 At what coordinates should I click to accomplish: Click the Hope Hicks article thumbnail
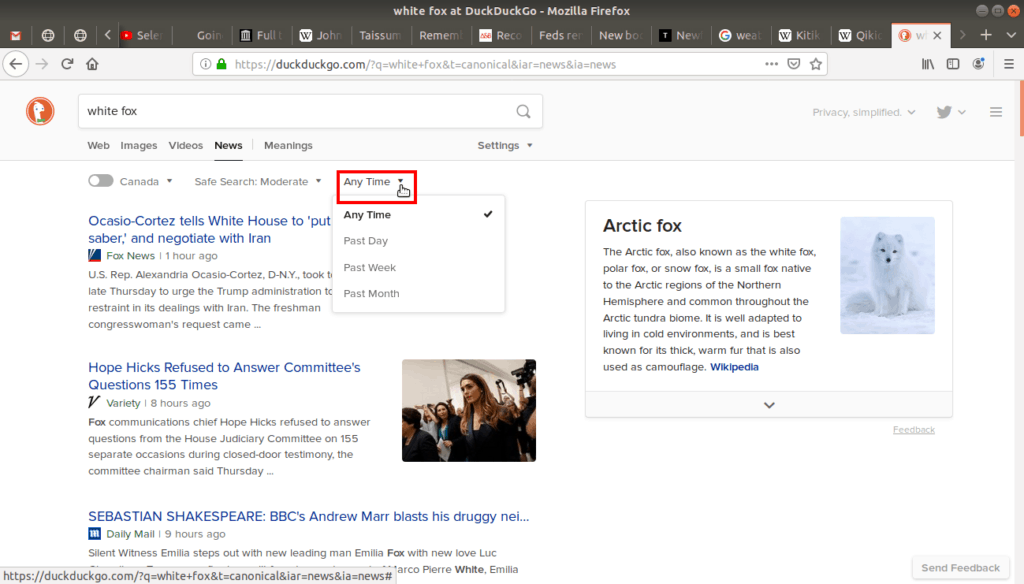(x=469, y=410)
